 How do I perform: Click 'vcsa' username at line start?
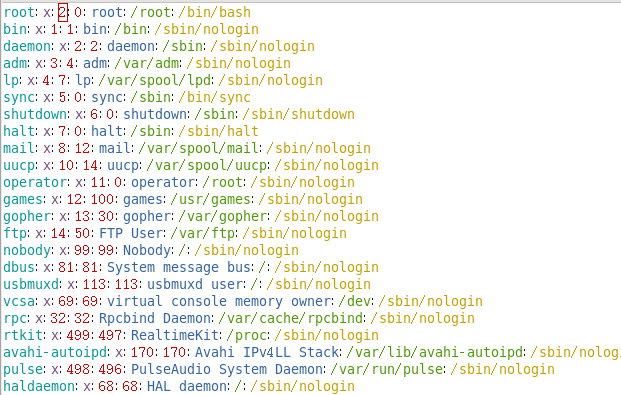tap(19, 301)
